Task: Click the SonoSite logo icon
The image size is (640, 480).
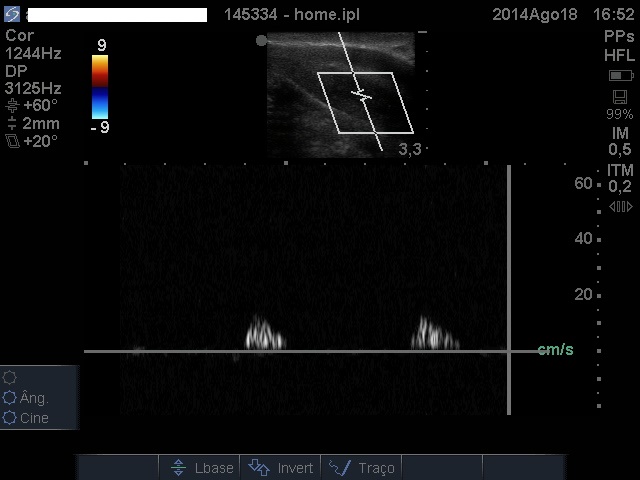Action: click(11, 15)
